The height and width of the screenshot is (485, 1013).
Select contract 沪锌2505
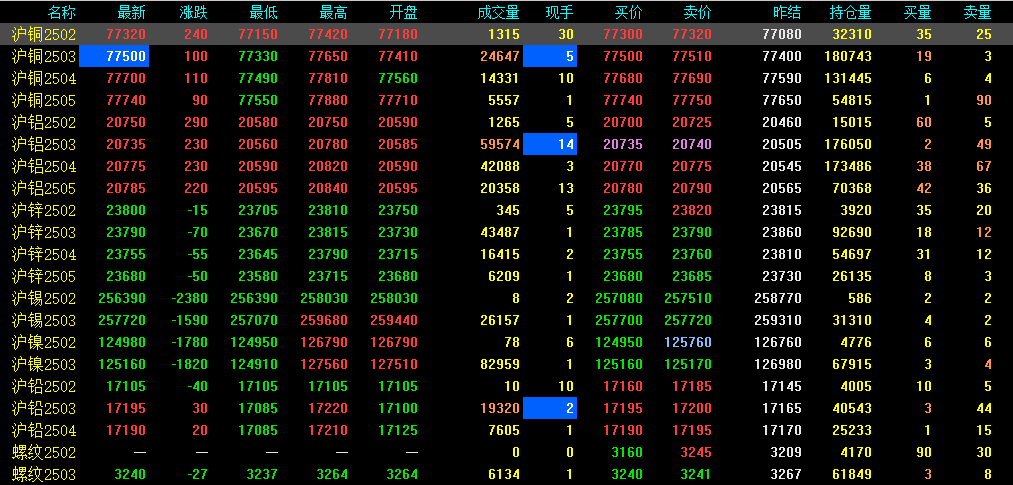pyautogui.click(x=44, y=276)
